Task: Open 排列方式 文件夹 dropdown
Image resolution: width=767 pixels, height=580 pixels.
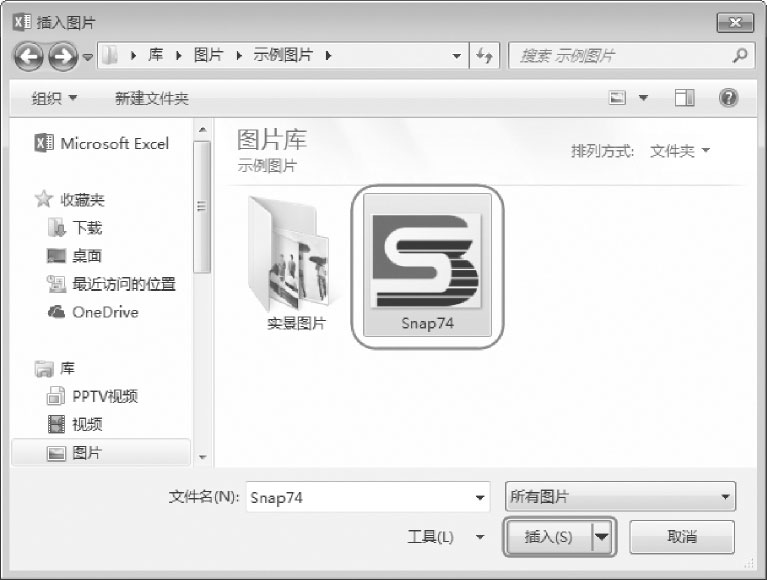Action: pos(680,151)
